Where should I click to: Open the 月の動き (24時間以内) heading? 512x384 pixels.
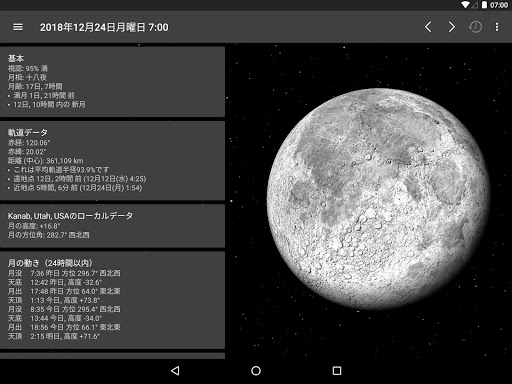click(50, 263)
